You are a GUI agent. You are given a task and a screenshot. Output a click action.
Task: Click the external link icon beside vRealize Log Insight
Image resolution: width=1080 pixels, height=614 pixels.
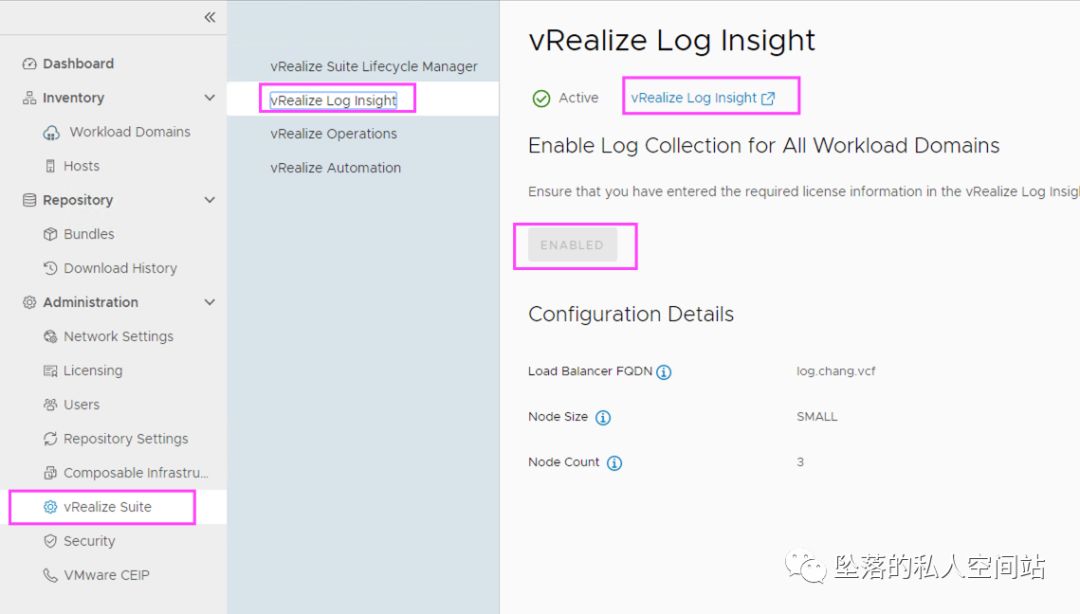coord(768,98)
